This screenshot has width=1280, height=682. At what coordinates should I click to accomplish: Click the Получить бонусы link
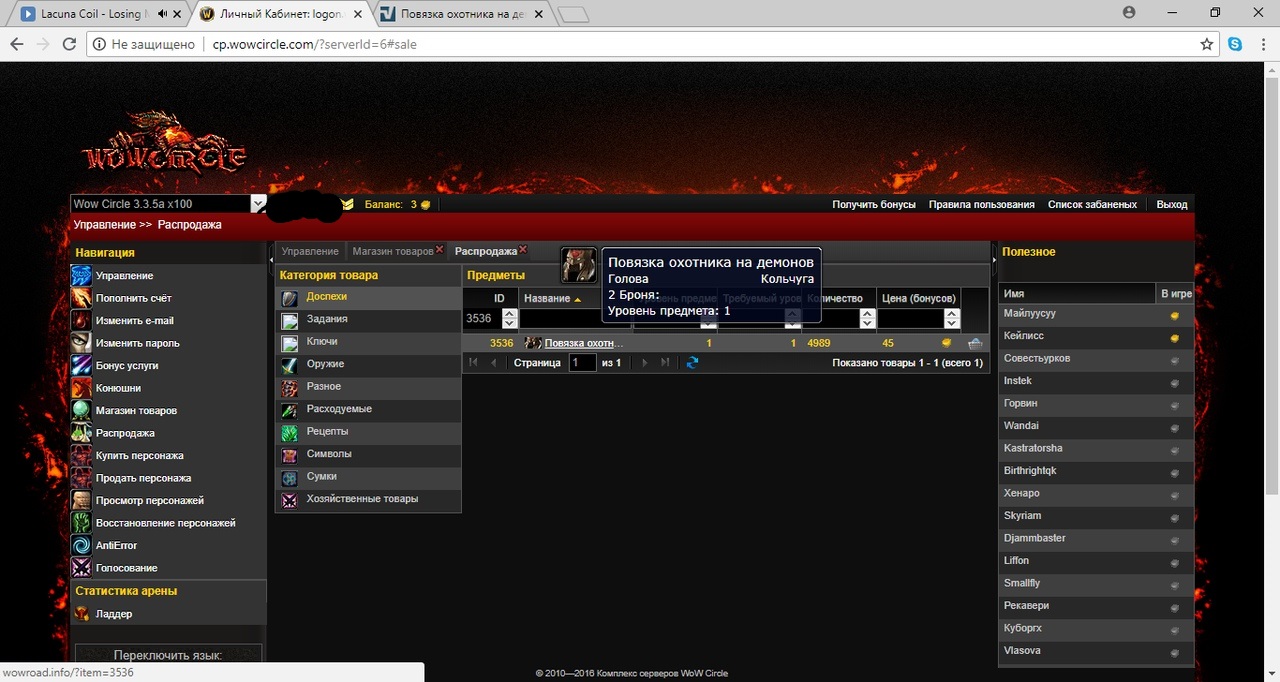pos(873,204)
